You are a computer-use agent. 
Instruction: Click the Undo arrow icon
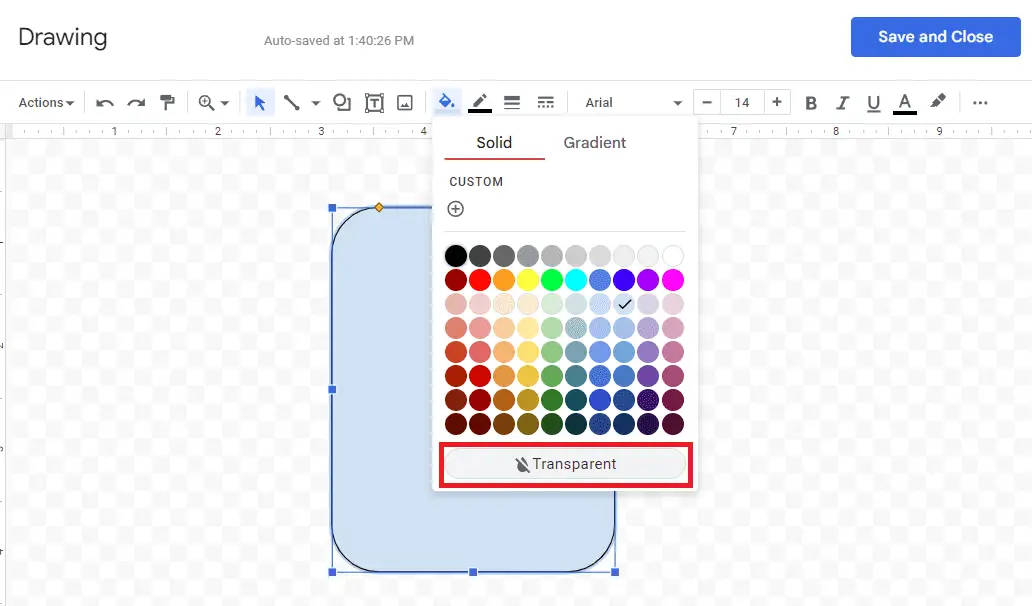(105, 103)
